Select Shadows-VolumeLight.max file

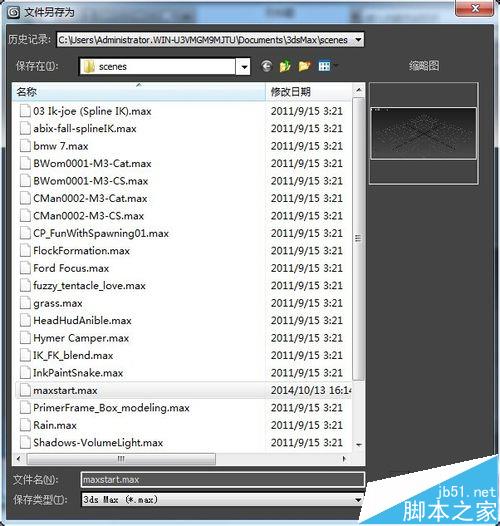(98, 442)
